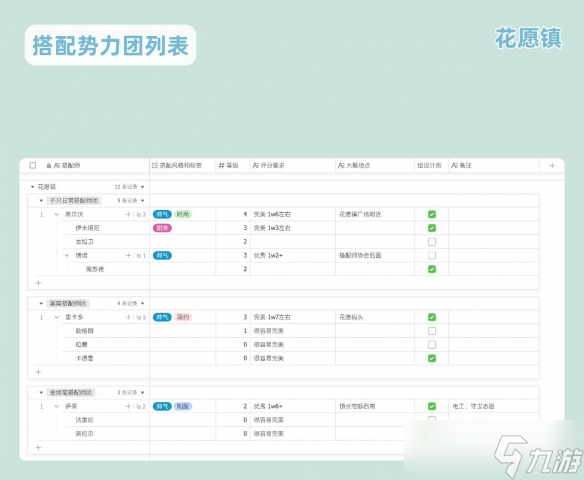Select the 拉黎 name cell
Viewport: 584px width, 480px height.
pos(105,344)
